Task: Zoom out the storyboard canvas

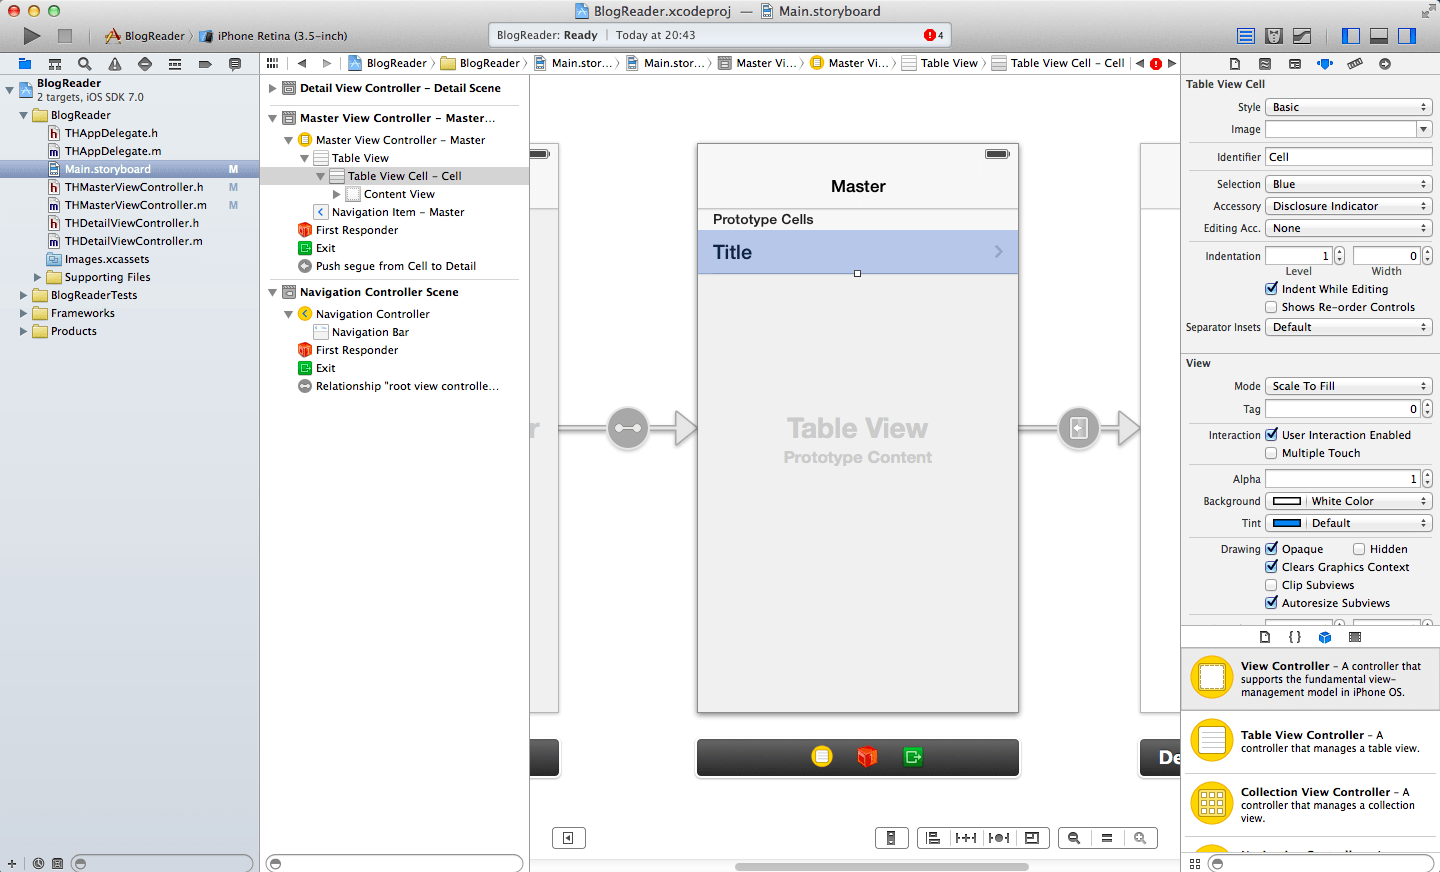Action: coord(1073,838)
